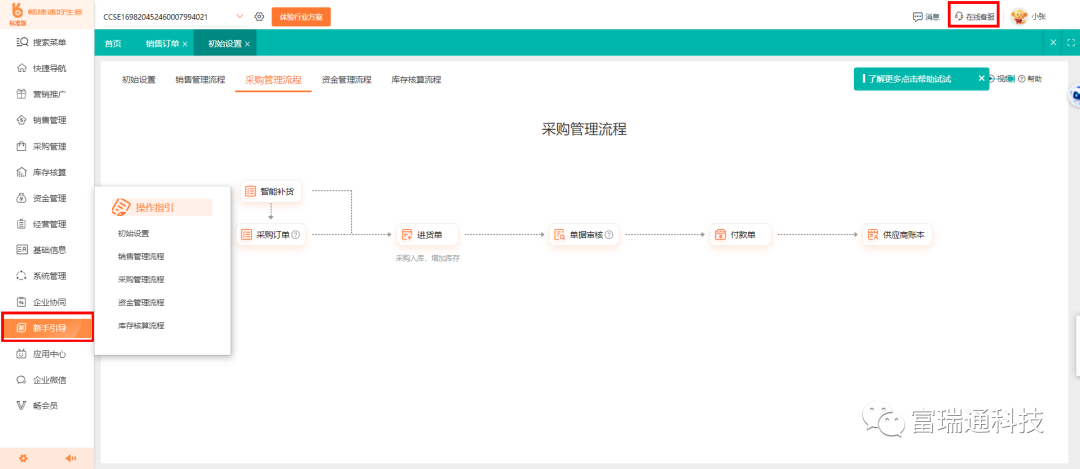The height and width of the screenshot is (469, 1080).
Task: Toggle fullscreen icon on tab bar
Action: 1071,43
